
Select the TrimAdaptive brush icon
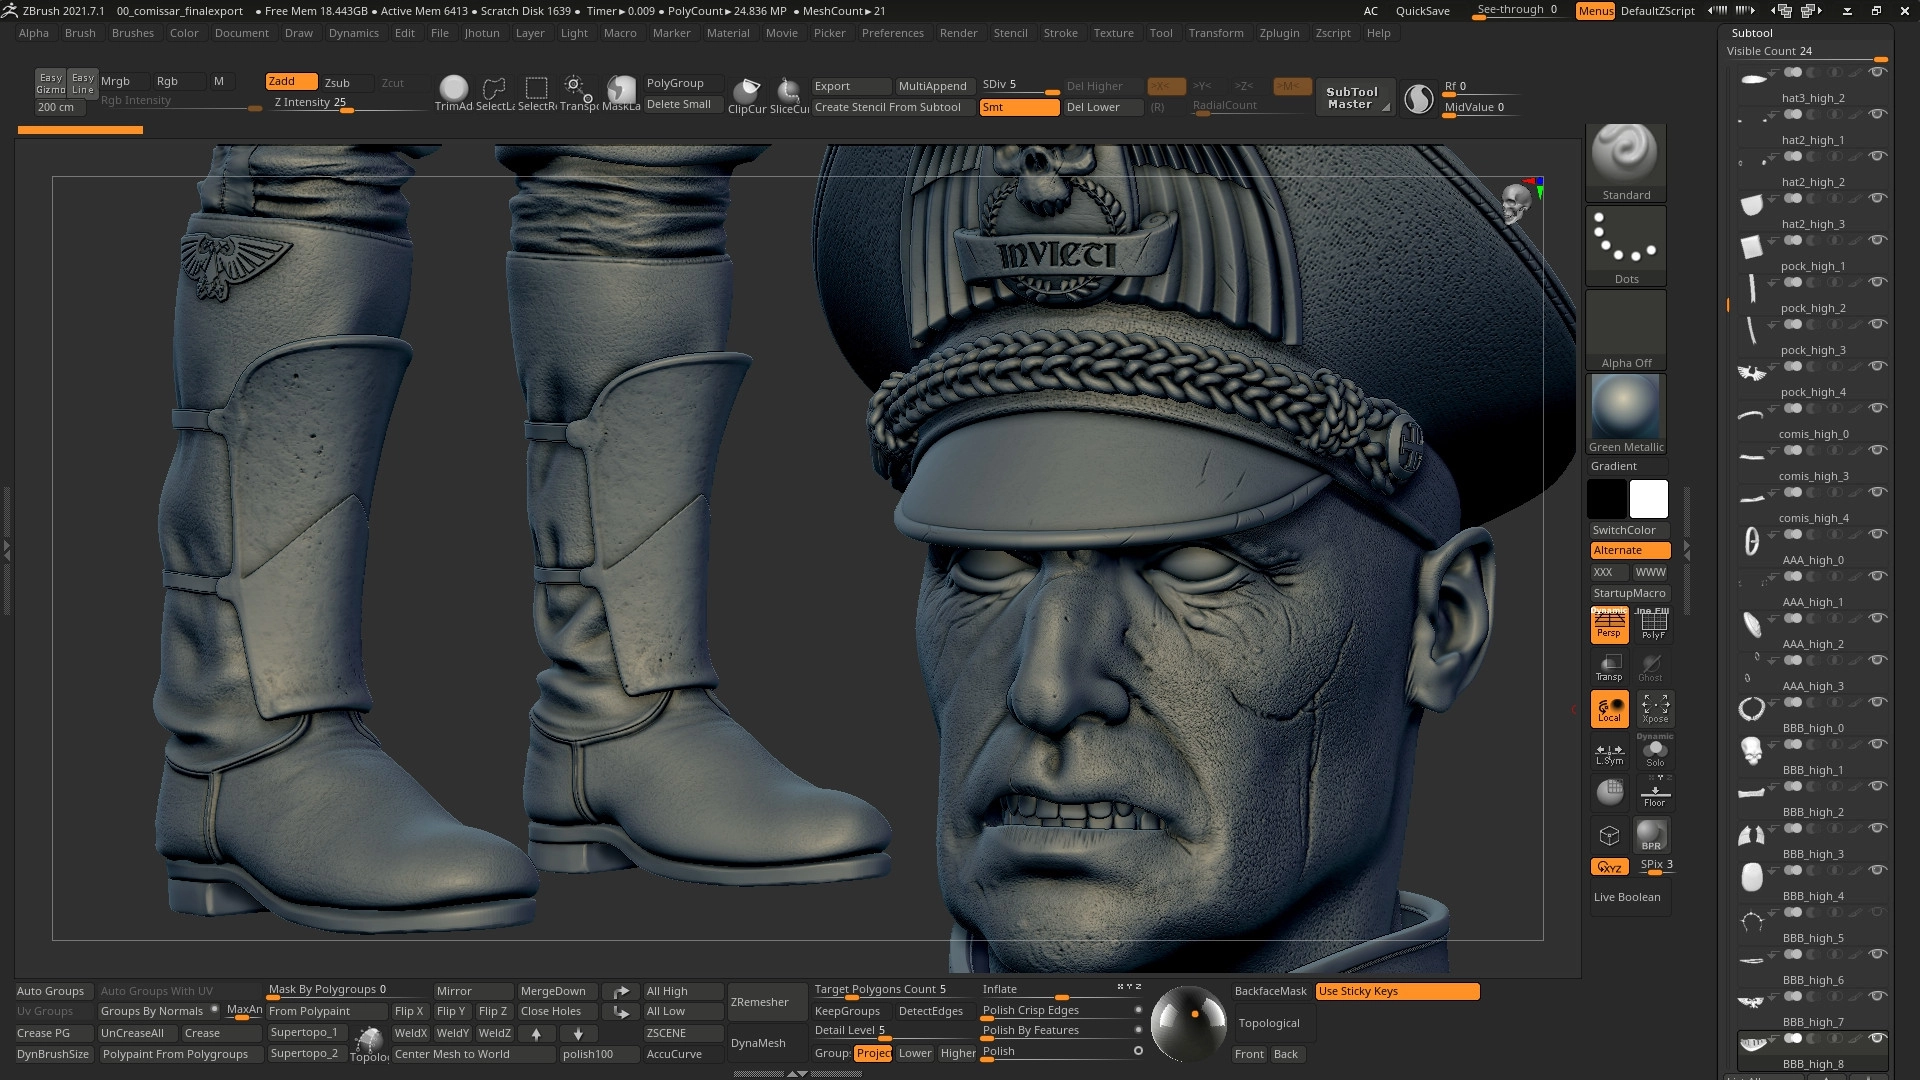click(x=453, y=89)
